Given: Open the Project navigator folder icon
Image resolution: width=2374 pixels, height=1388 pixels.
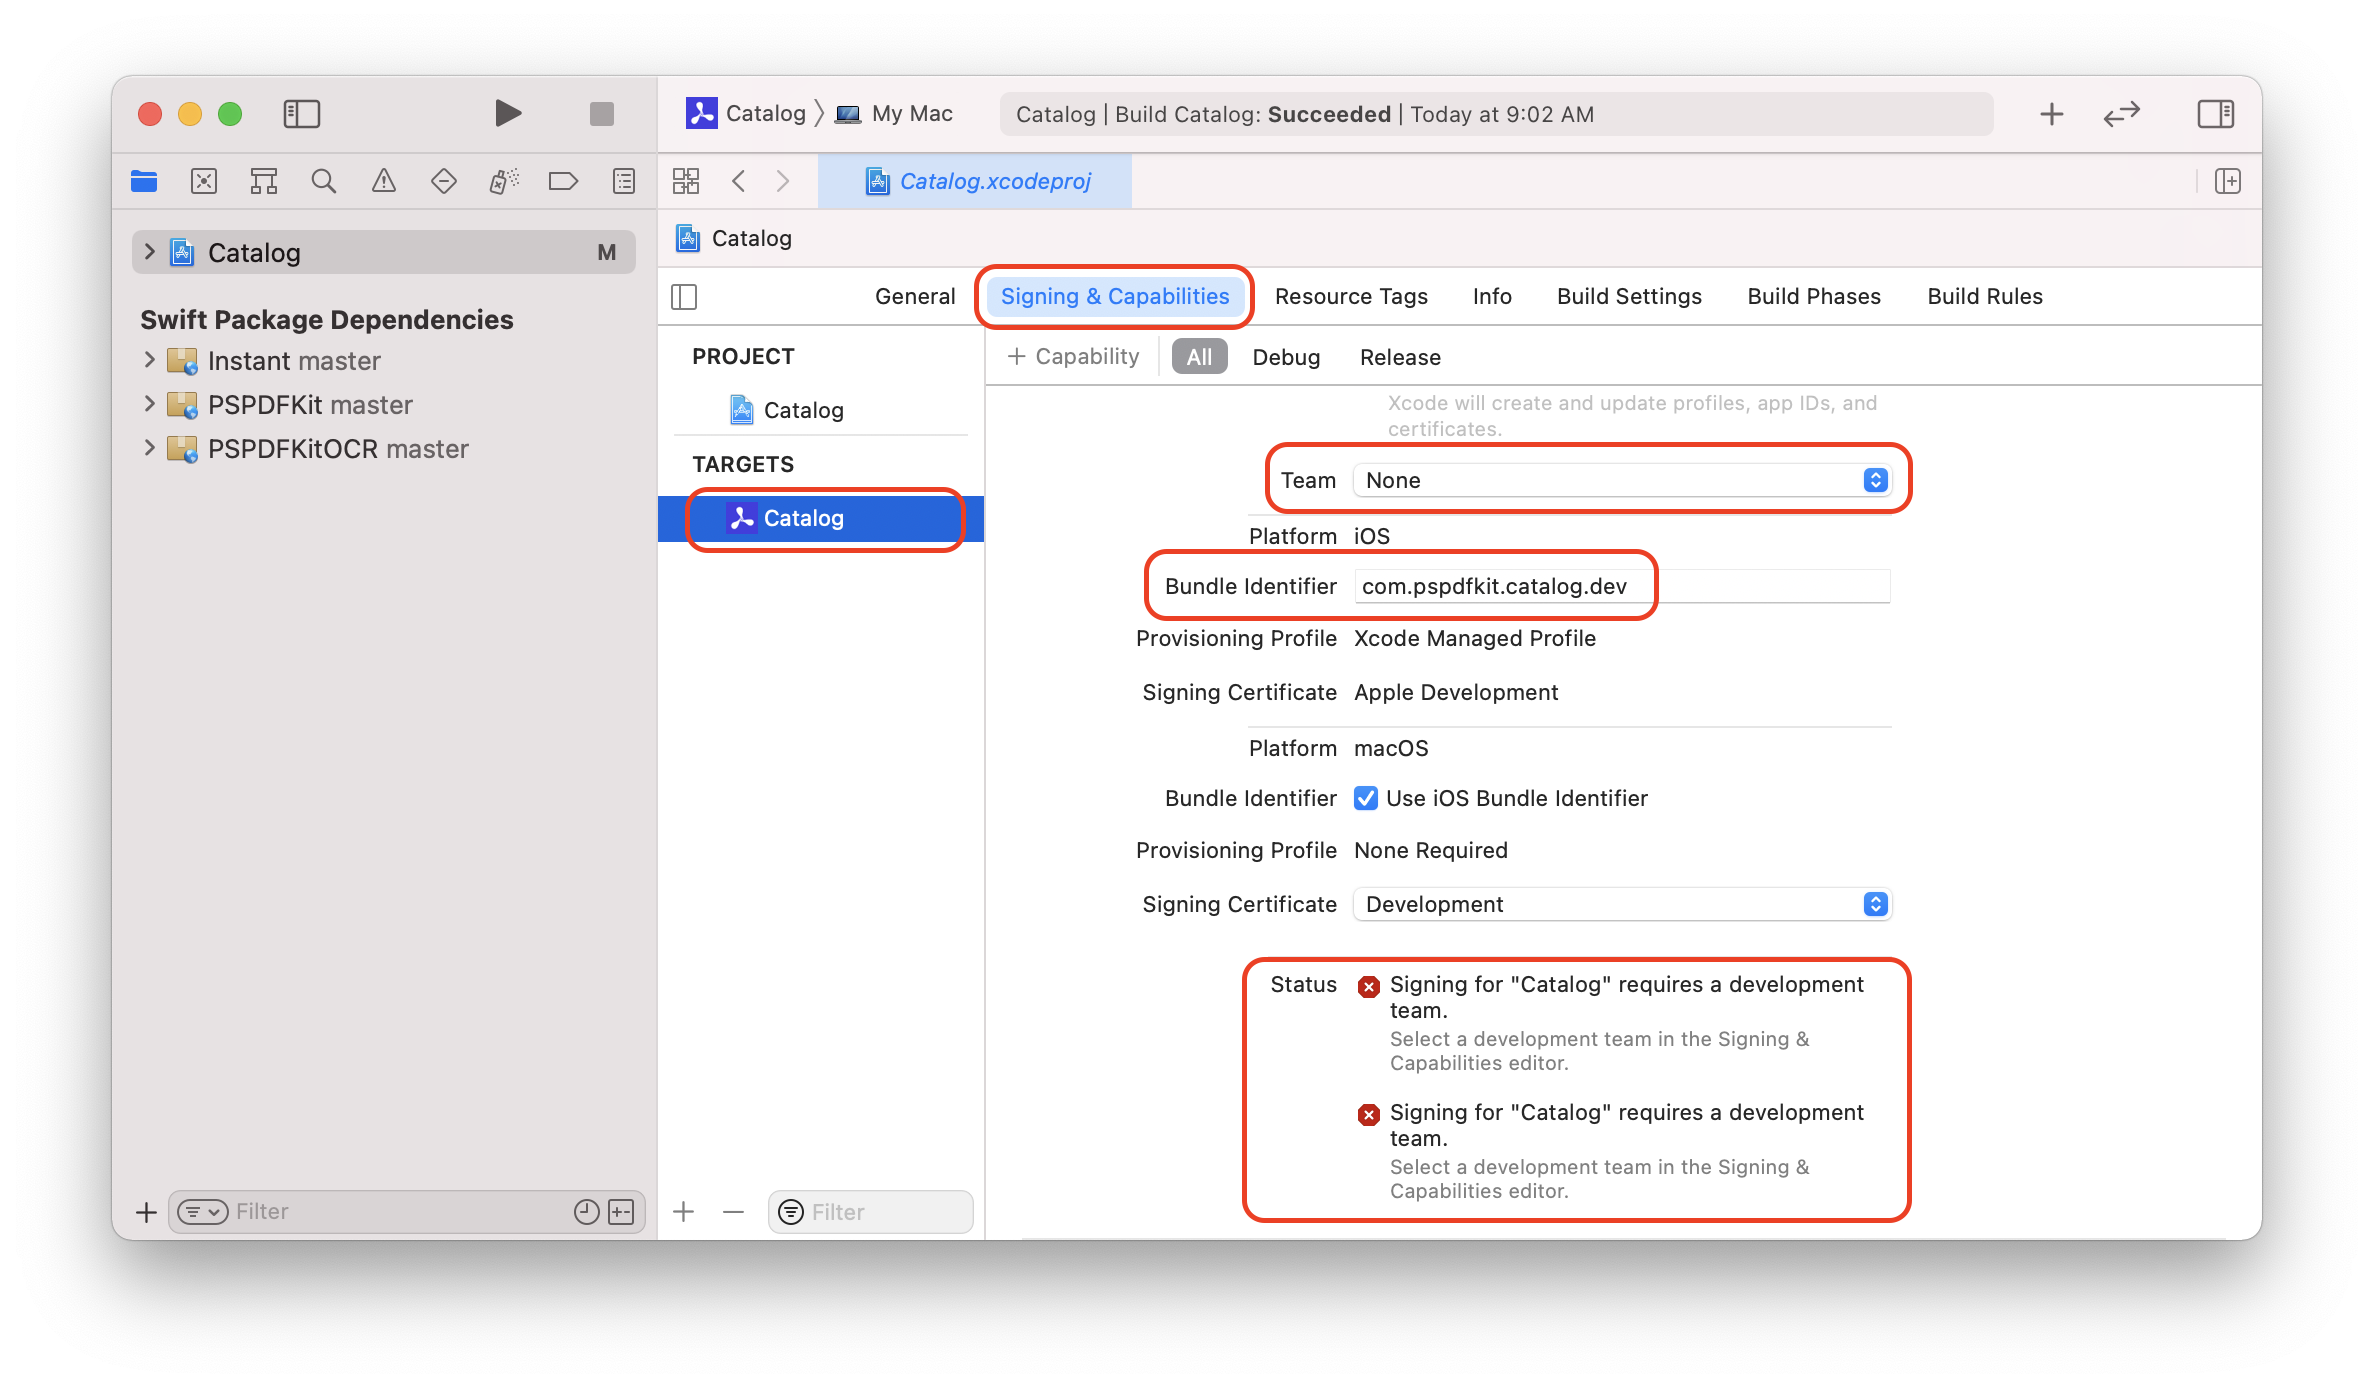Looking at the screenshot, I should [144, 181].
